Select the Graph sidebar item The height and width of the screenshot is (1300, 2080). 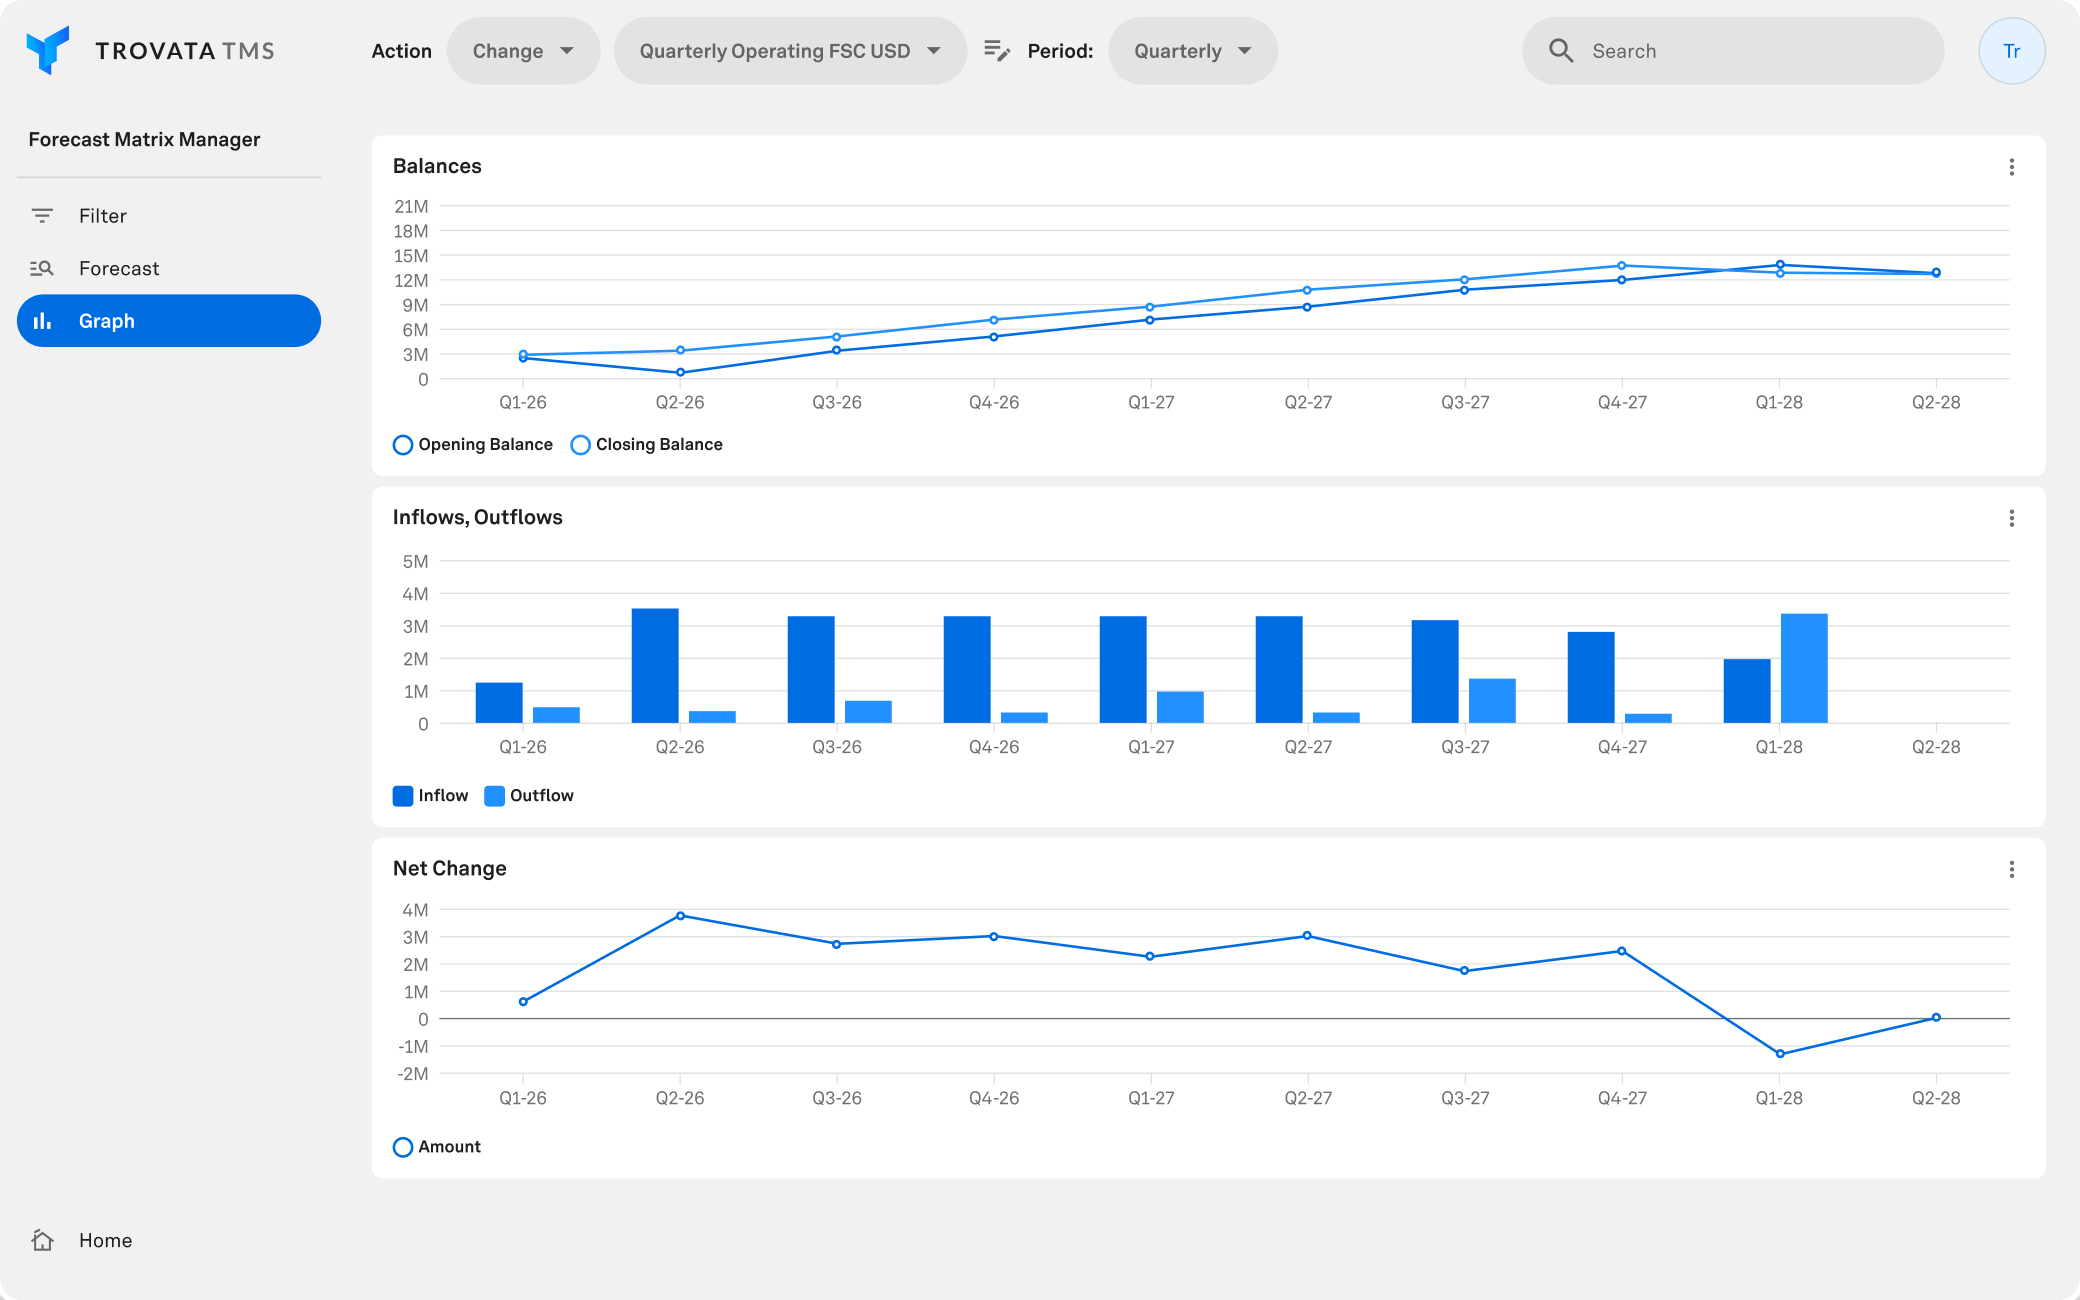click(168, 321)
